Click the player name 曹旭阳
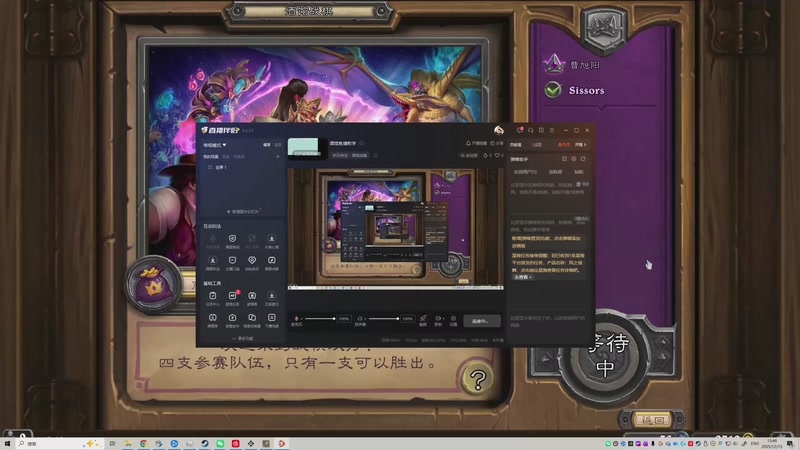 [x=585, y=65]
